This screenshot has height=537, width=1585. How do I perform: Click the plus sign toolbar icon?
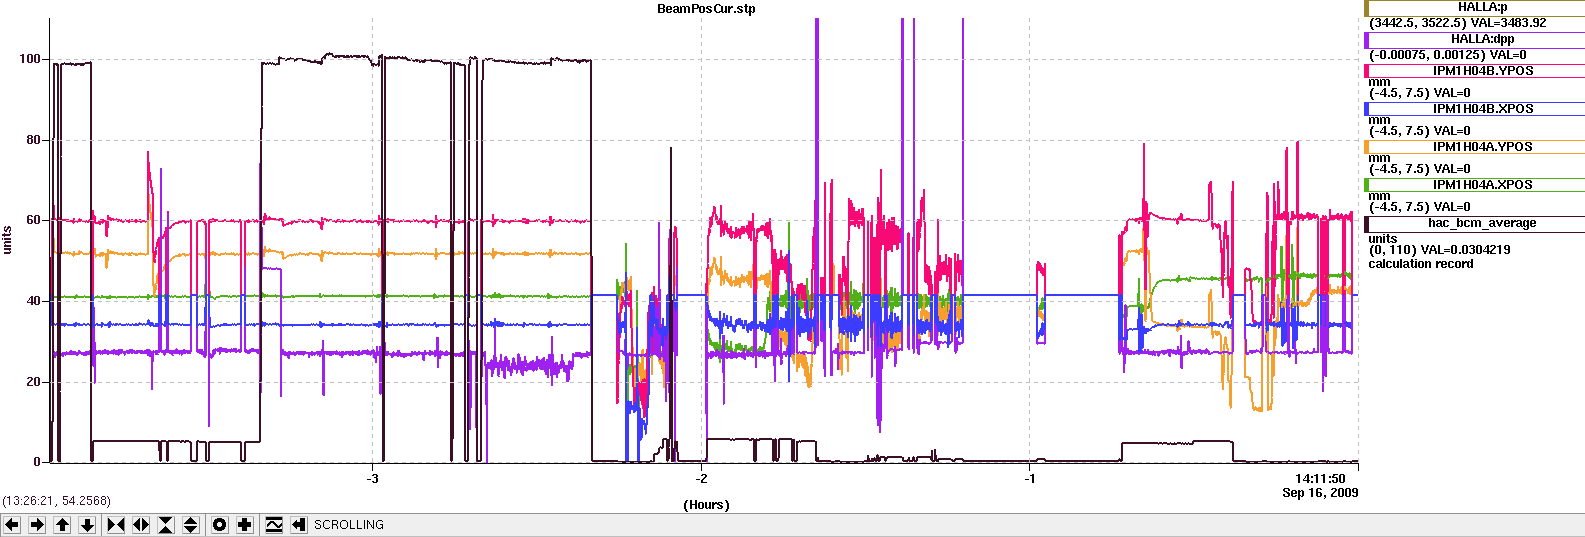pos(245,524)
